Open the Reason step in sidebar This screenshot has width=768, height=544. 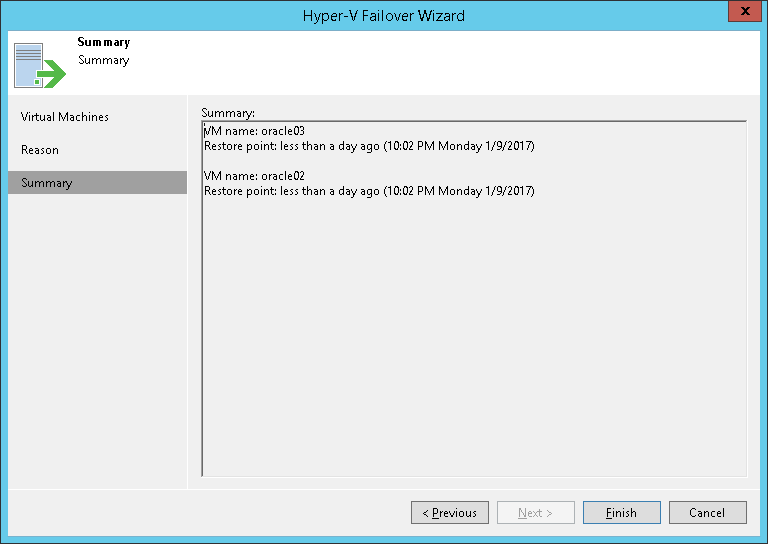tap(40, 150)
